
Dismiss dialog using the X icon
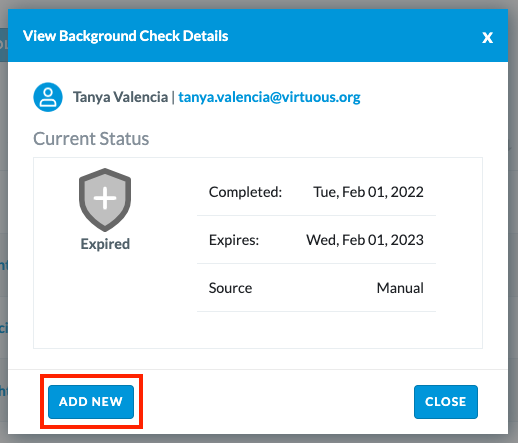[x=487, y=37]
